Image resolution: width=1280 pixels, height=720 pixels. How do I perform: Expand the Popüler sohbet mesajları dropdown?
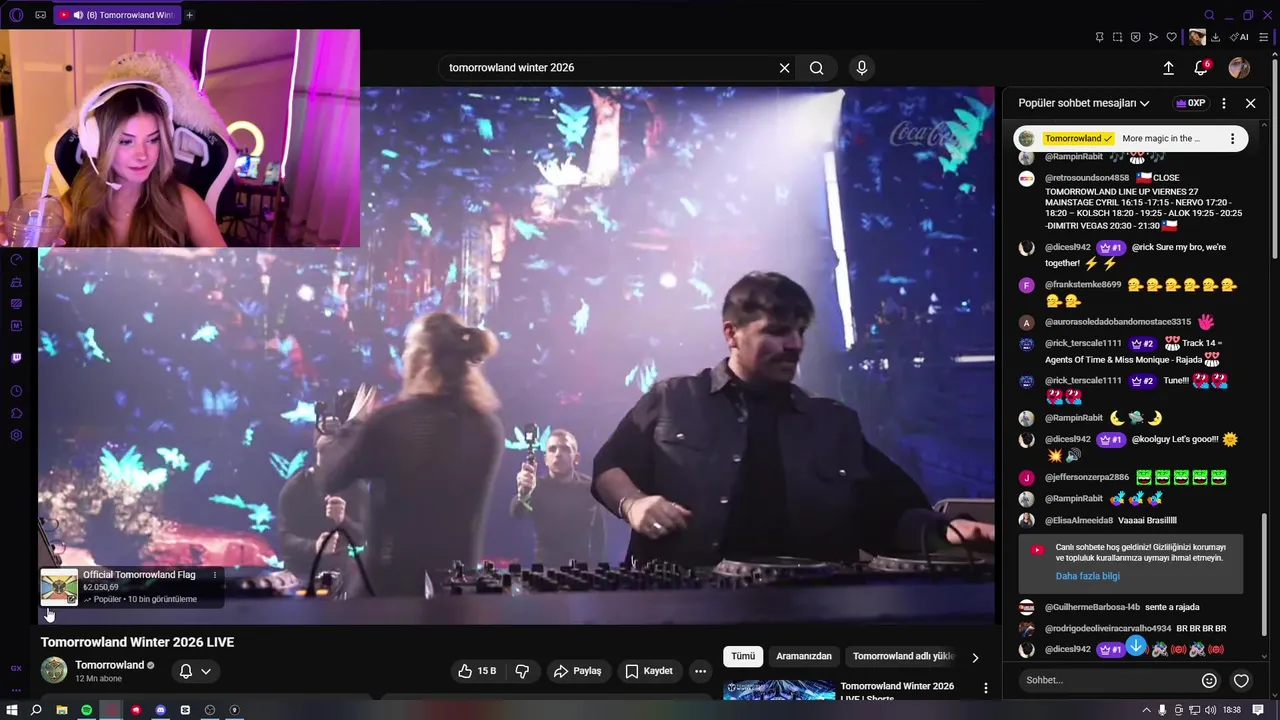(1084, 103)
